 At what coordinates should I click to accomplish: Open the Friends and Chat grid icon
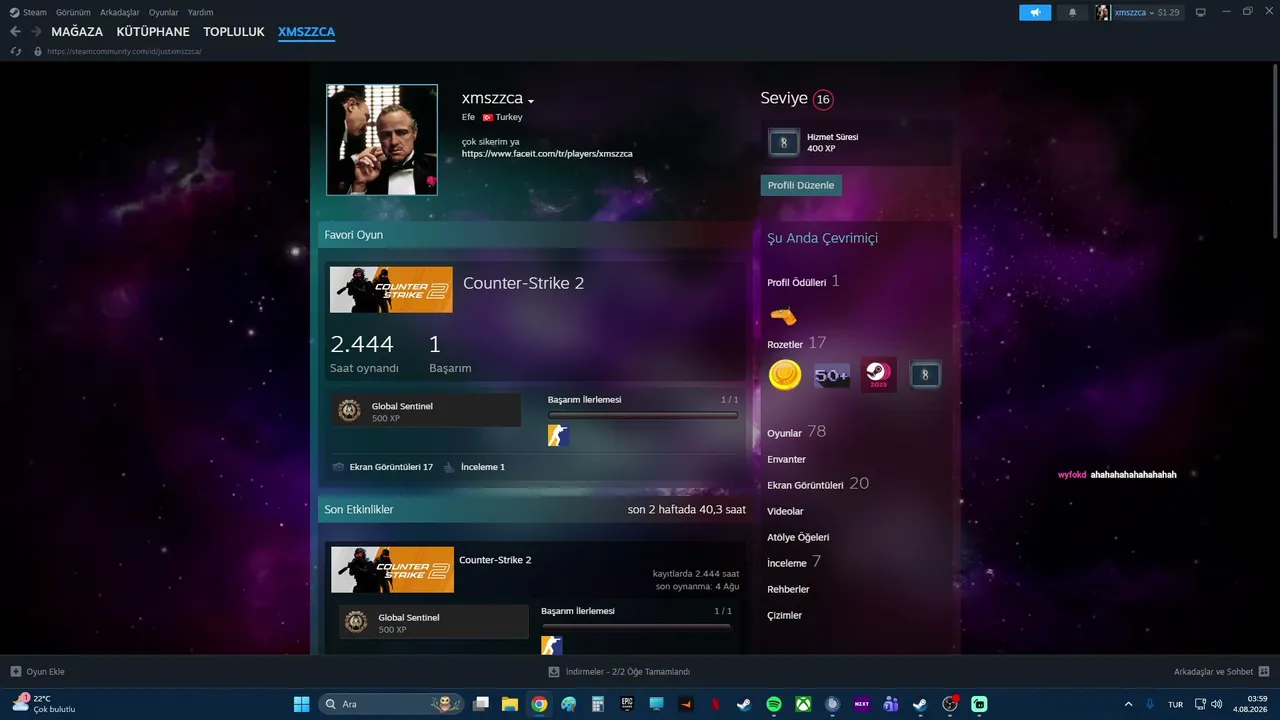click(1263, 671)
